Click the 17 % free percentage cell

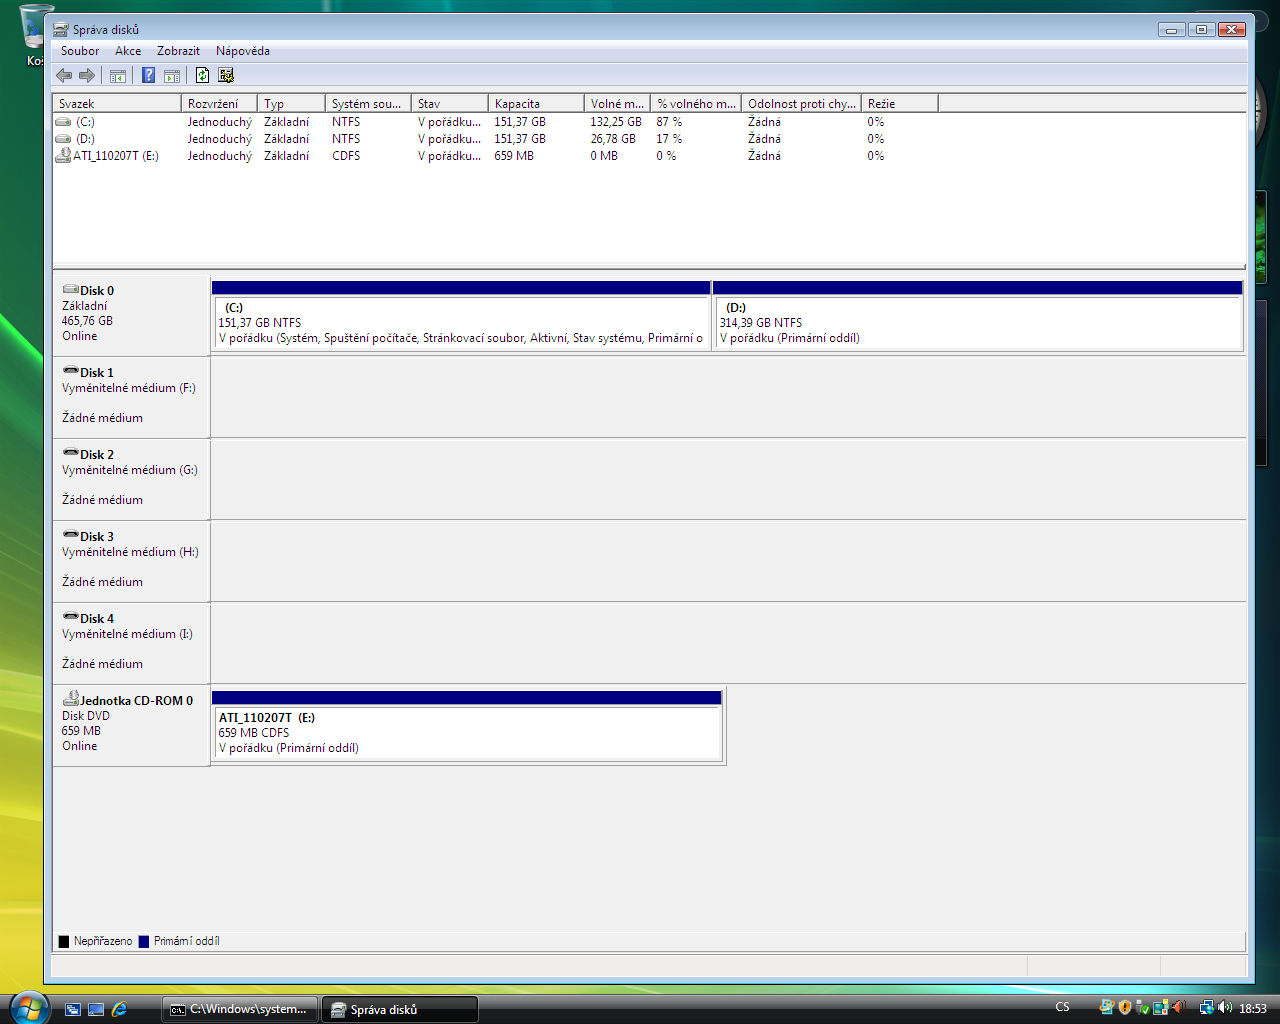(x=669, y=139)
